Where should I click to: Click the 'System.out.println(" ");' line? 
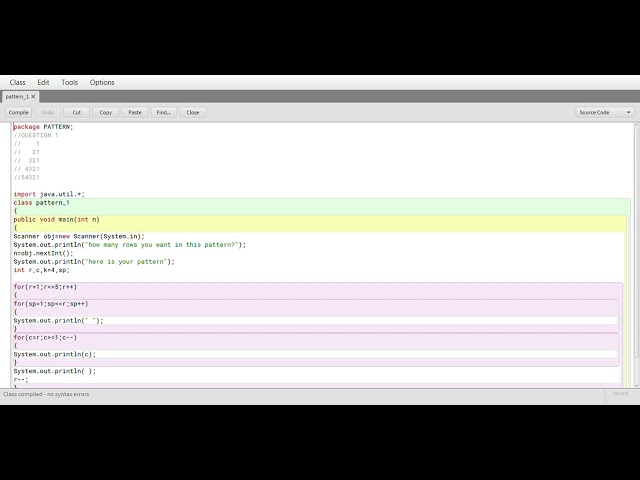click(x=58, y=321)
